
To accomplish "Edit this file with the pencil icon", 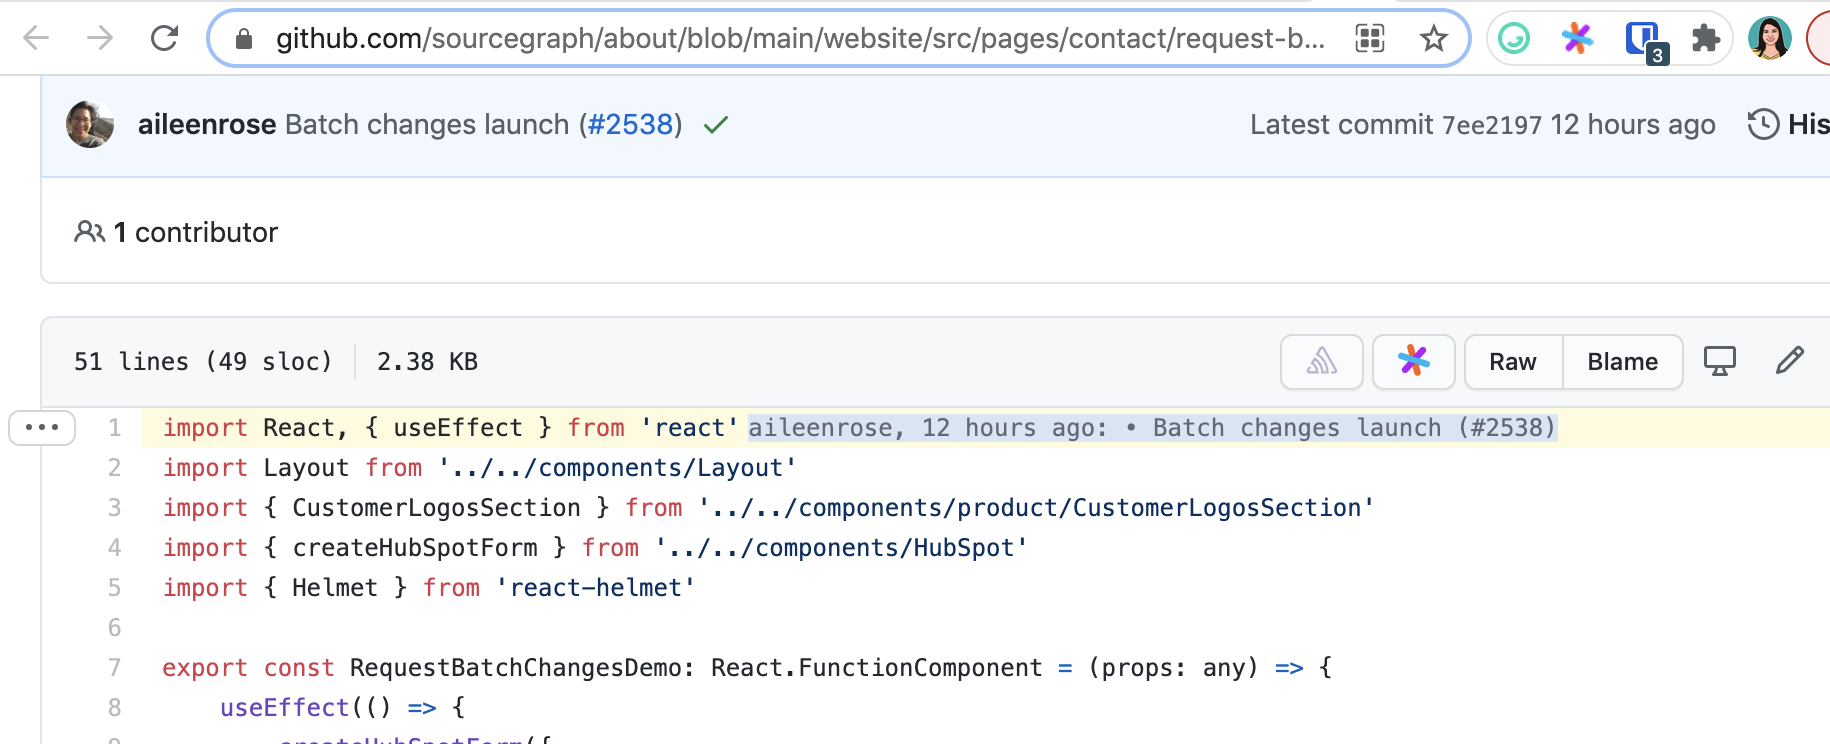I will pos(1790,361).
